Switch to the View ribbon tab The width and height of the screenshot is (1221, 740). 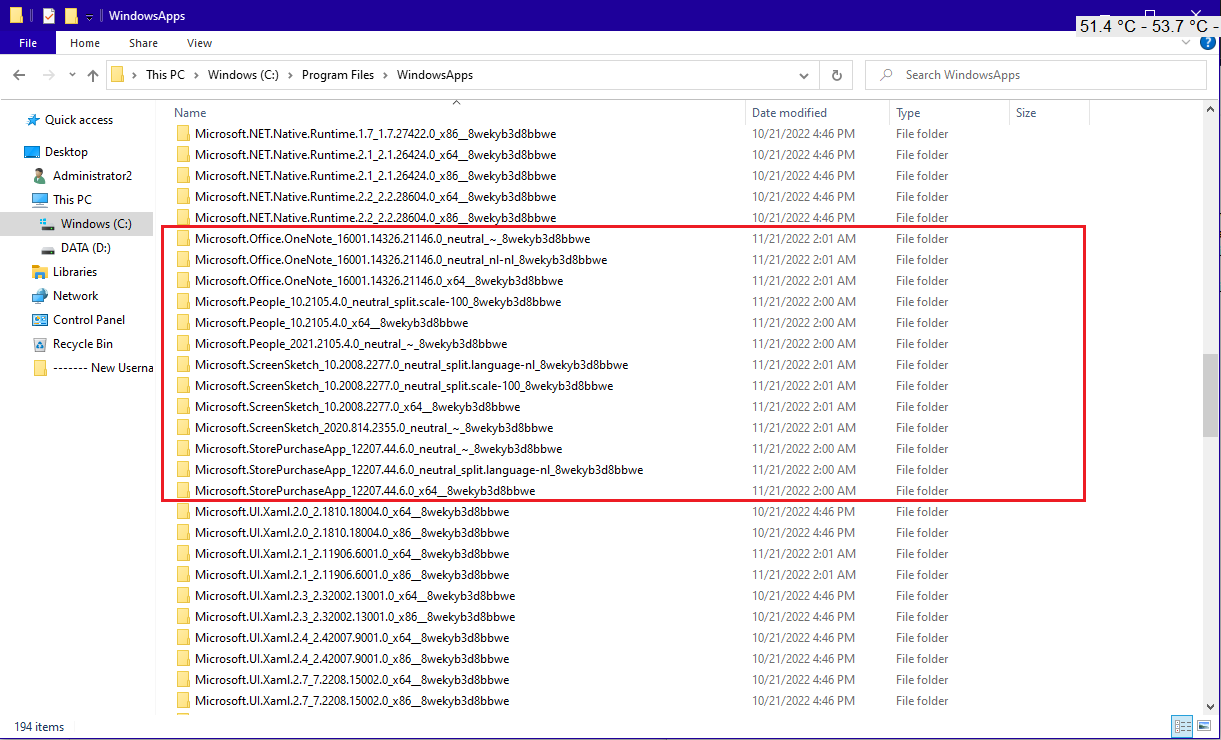click(x=199, y=43)
